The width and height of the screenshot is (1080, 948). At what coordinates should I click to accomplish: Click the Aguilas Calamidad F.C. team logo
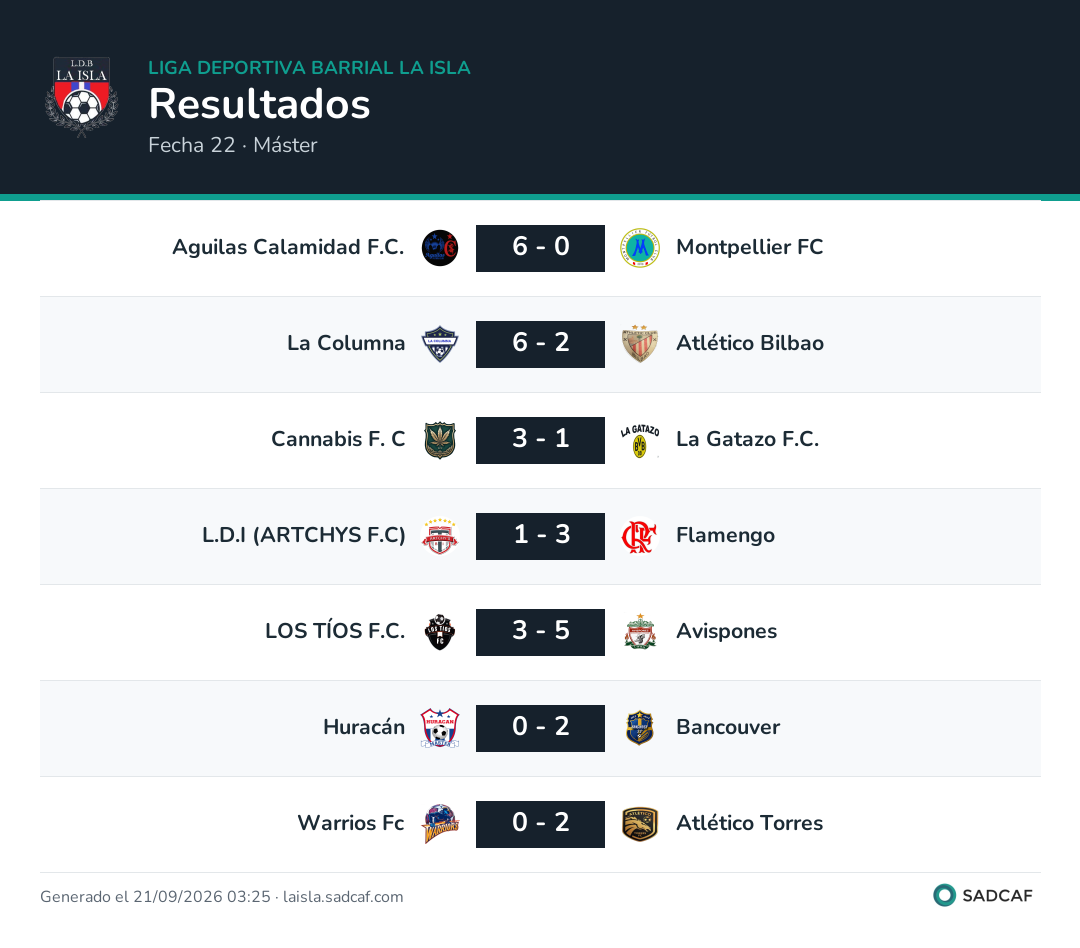440,248
